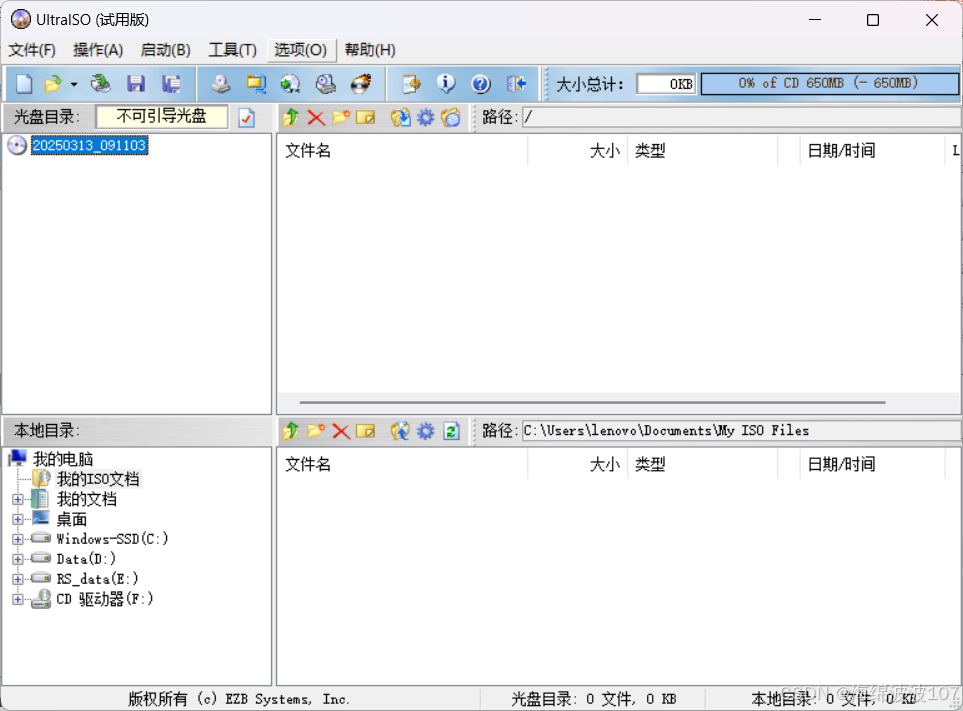Go up one level in local pane
Image resolution: width=963 pixels, height=711 pixels.
point(291,431)
